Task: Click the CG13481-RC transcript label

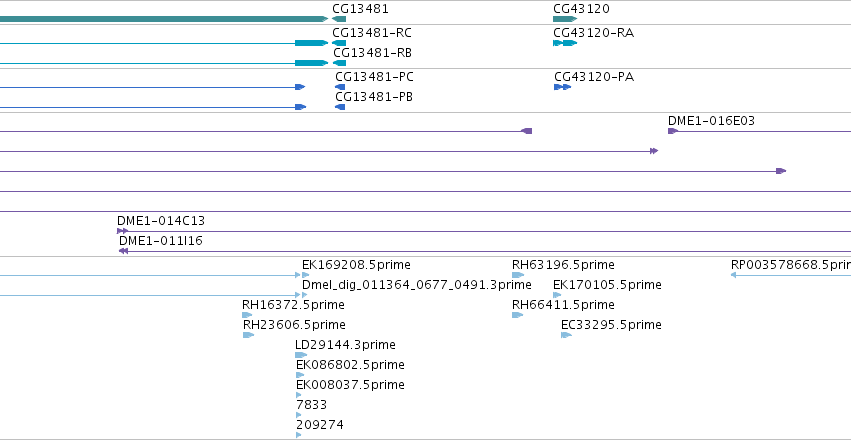Action: 372,33
